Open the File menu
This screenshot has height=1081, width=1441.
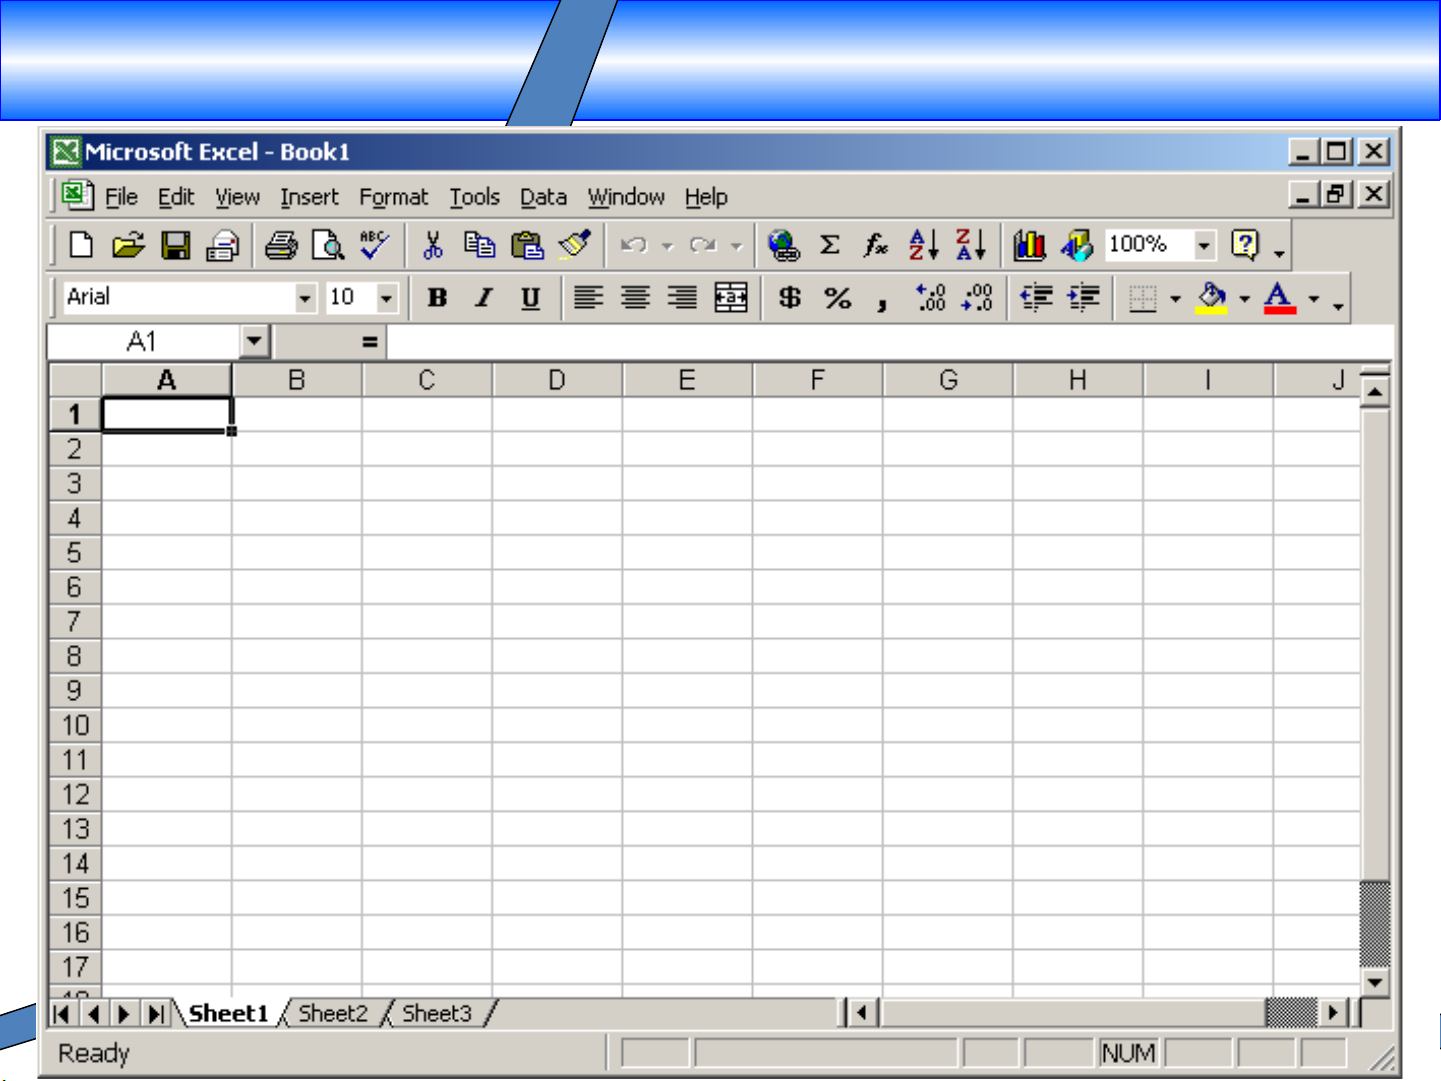coord(121,197)
